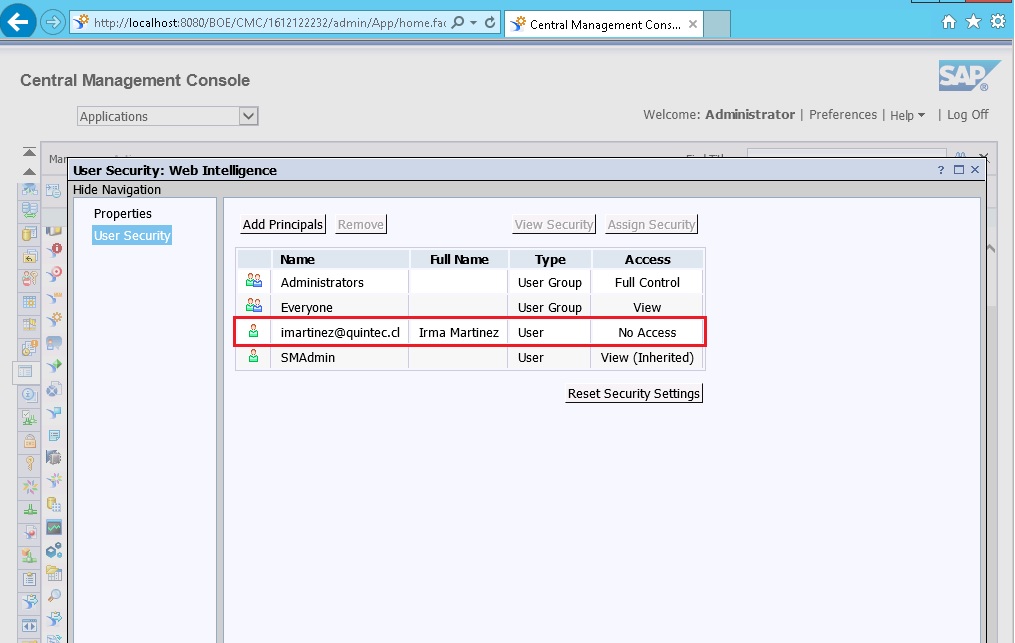Open the user-with-key icon in the sidebar

pyautogui.click(x=30, y=278)
